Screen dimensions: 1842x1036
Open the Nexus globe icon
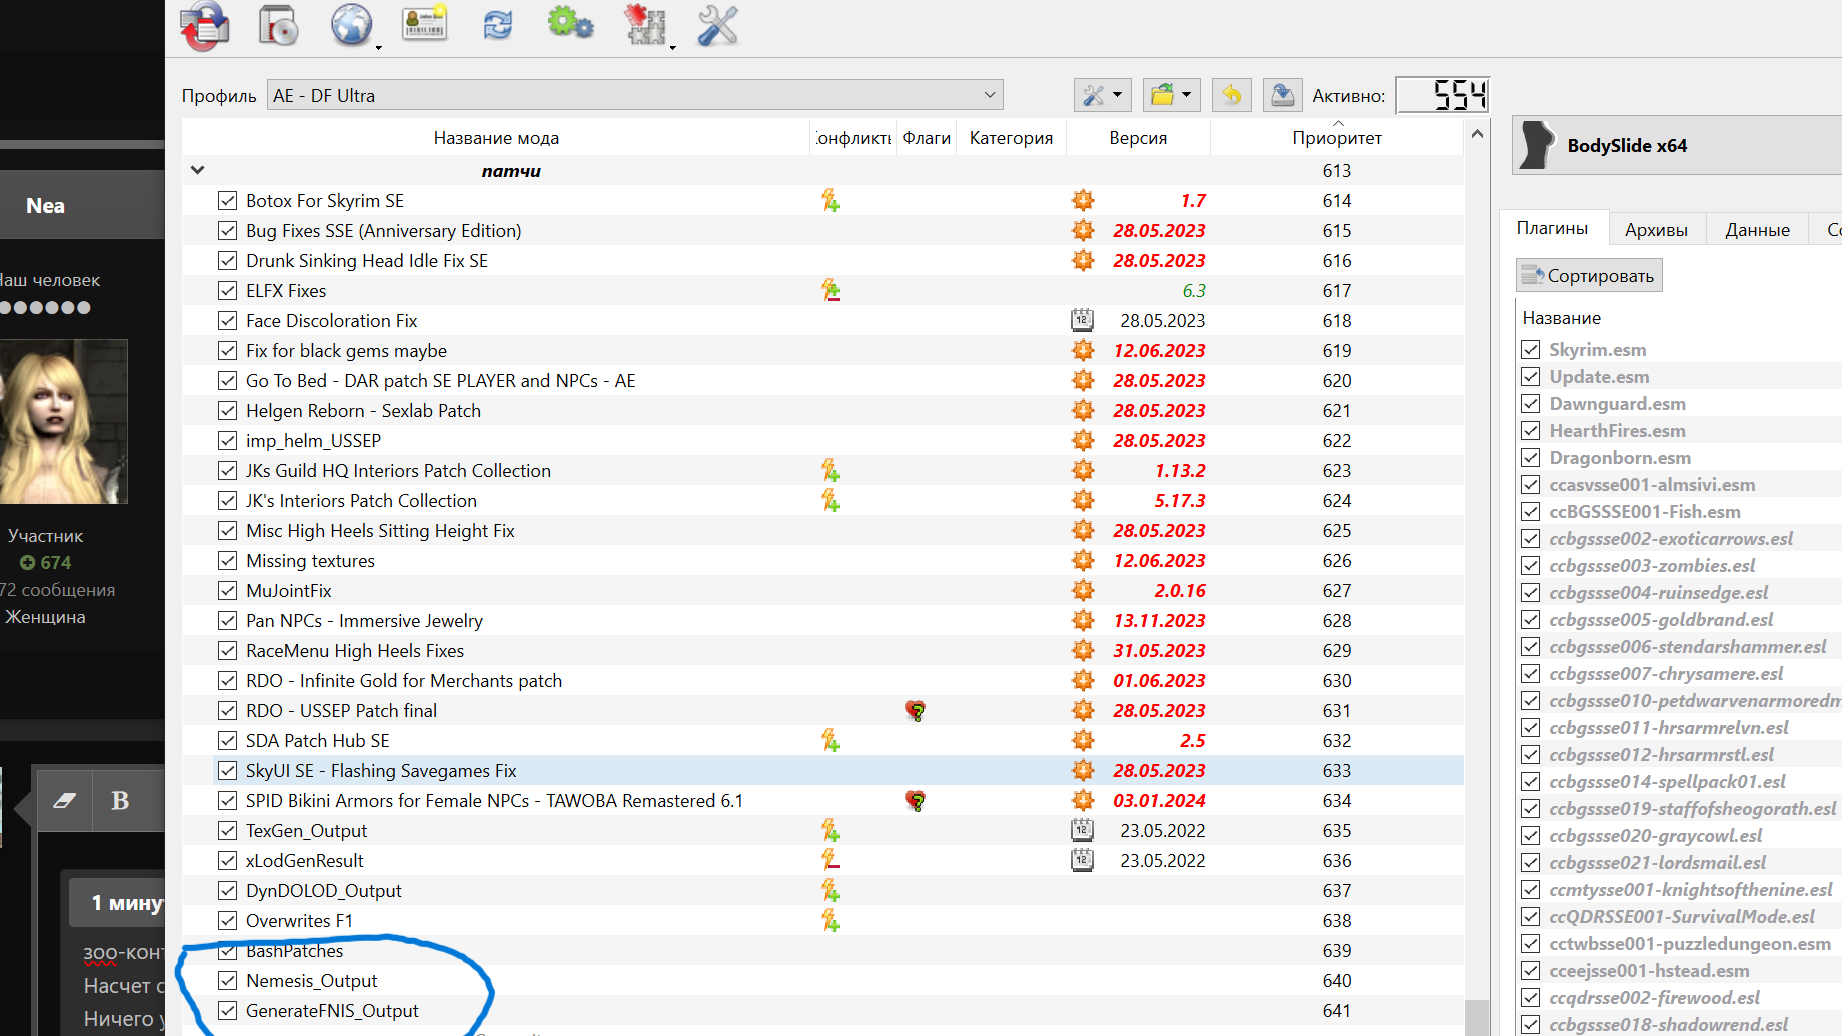coord(351,26)
